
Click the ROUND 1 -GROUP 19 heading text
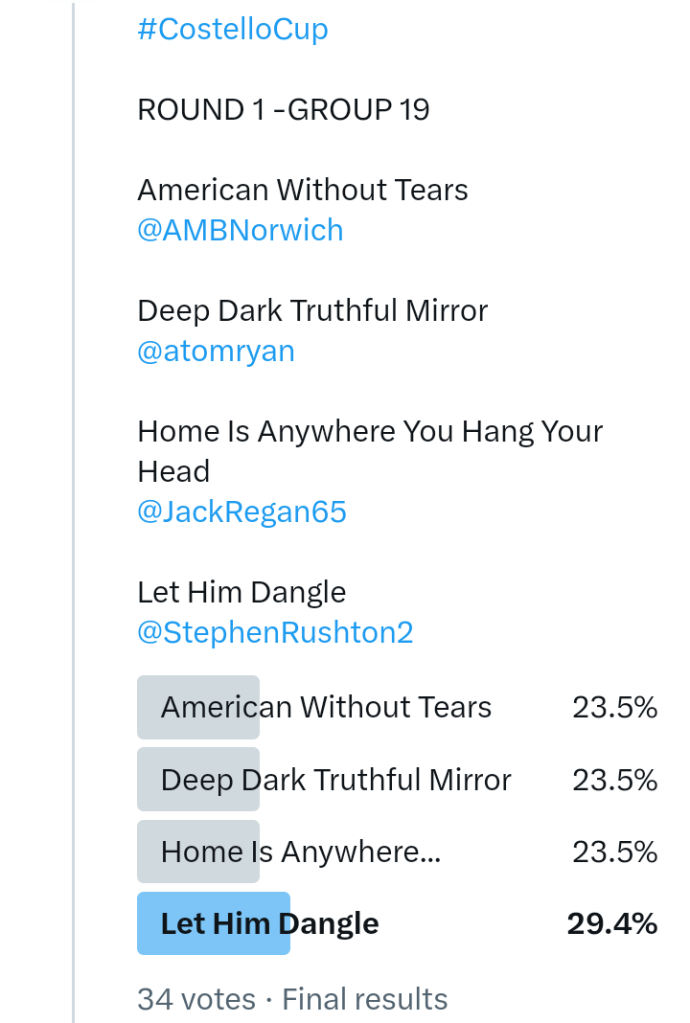click(283, 109)
